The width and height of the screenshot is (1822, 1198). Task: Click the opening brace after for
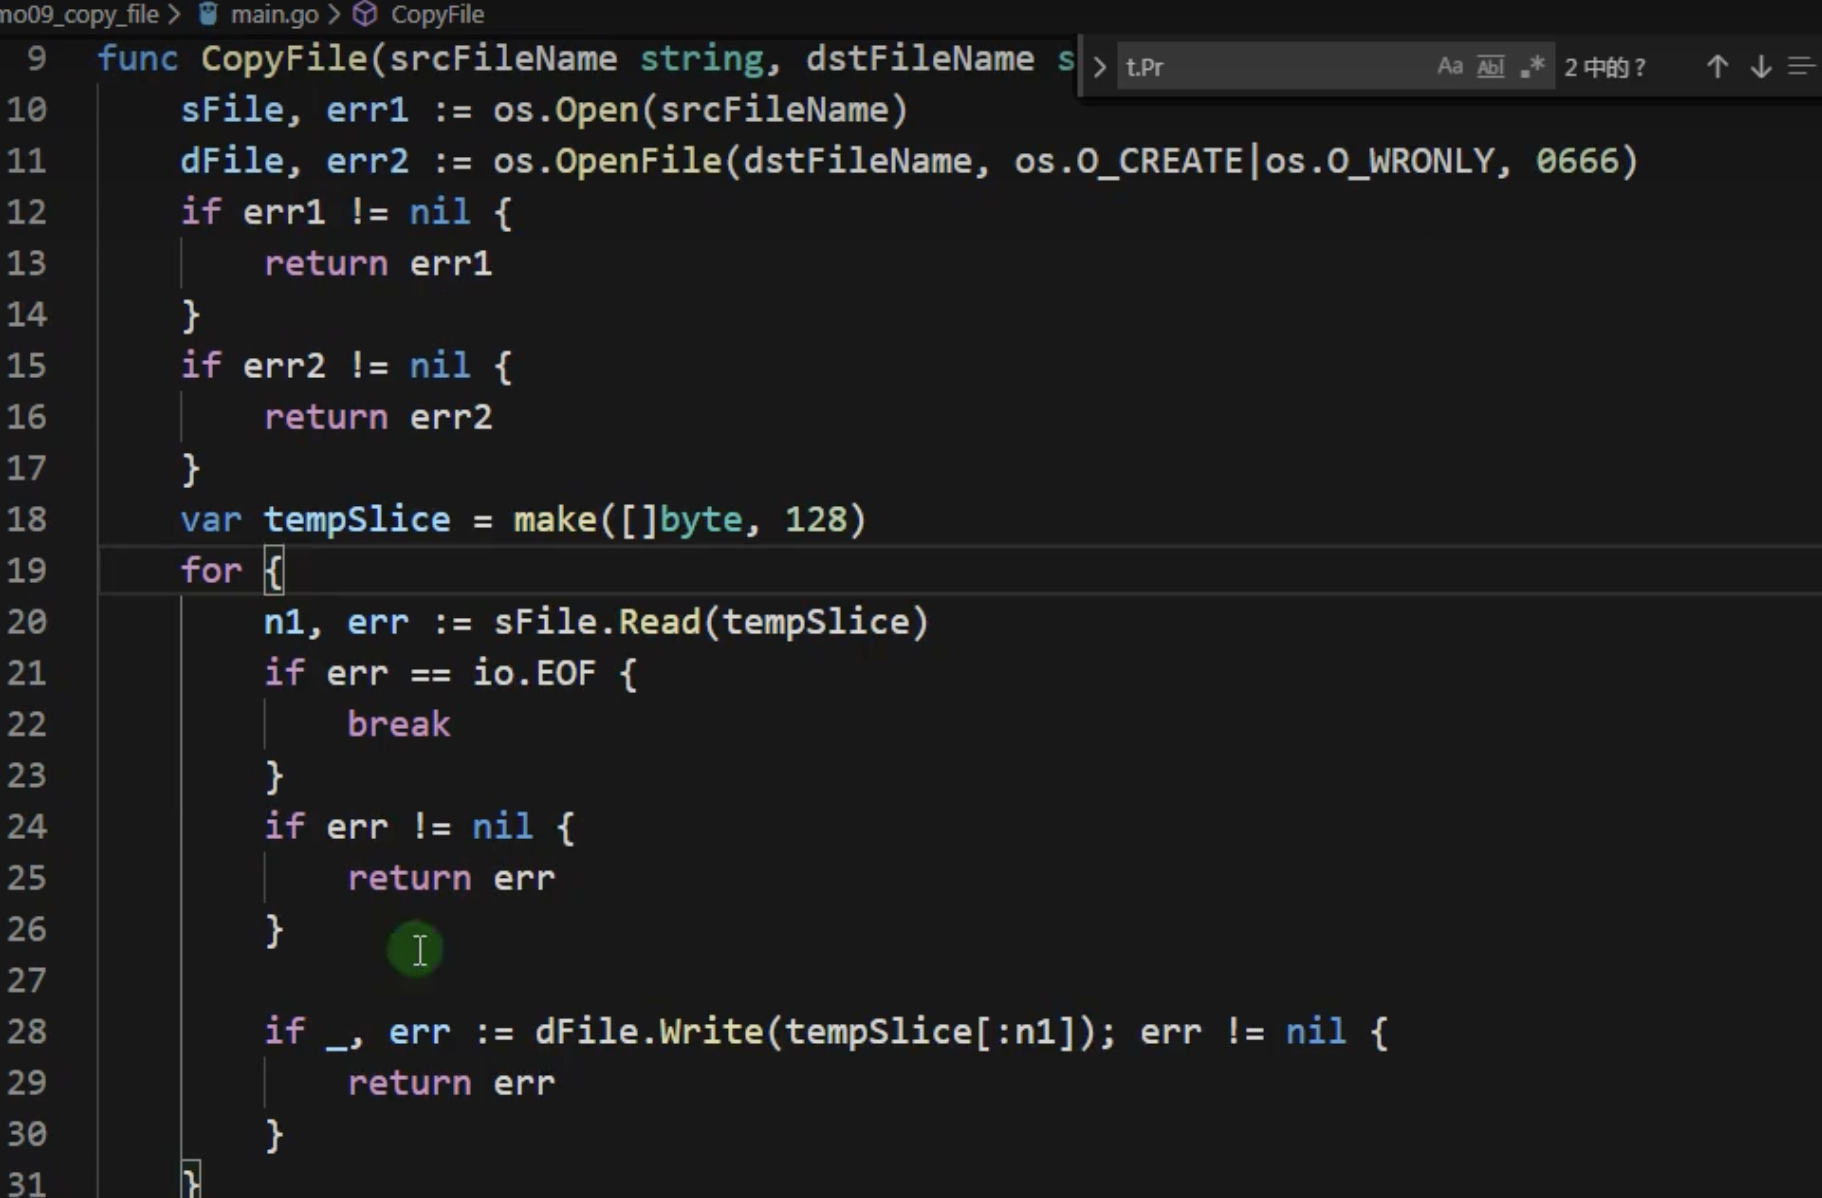[x=273, y=570]
